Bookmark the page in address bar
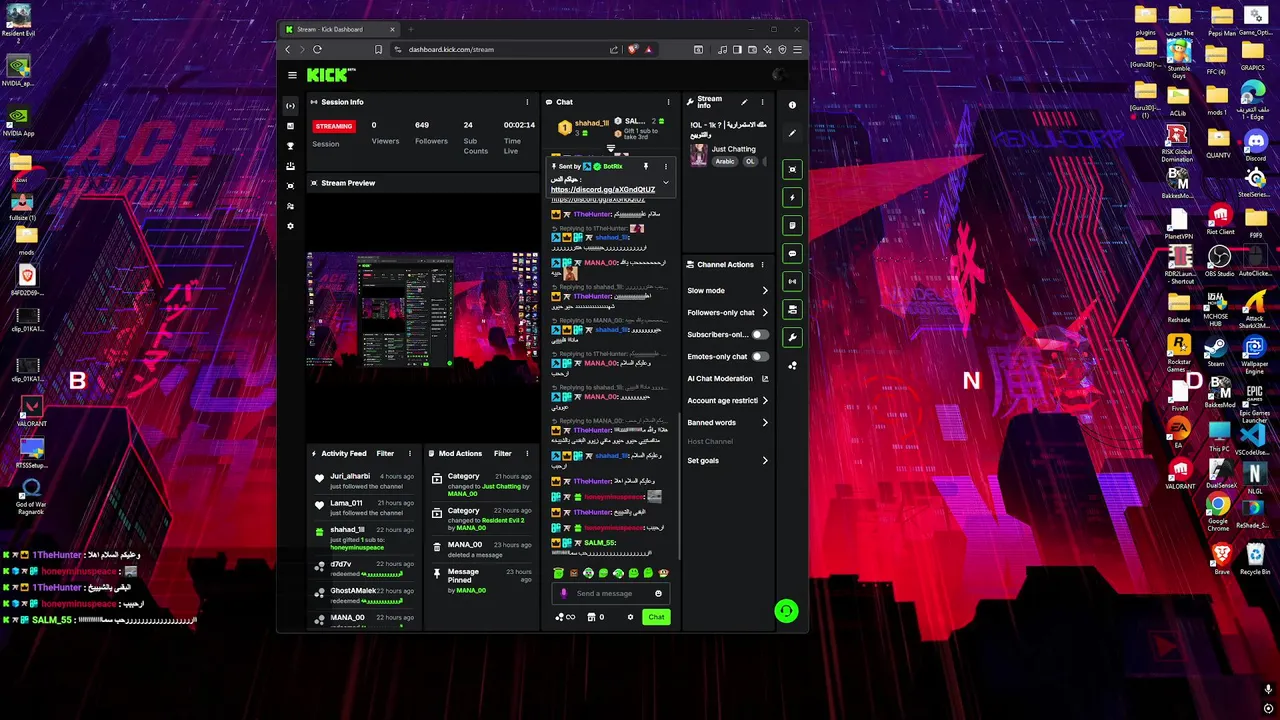 tap(378, 49)
